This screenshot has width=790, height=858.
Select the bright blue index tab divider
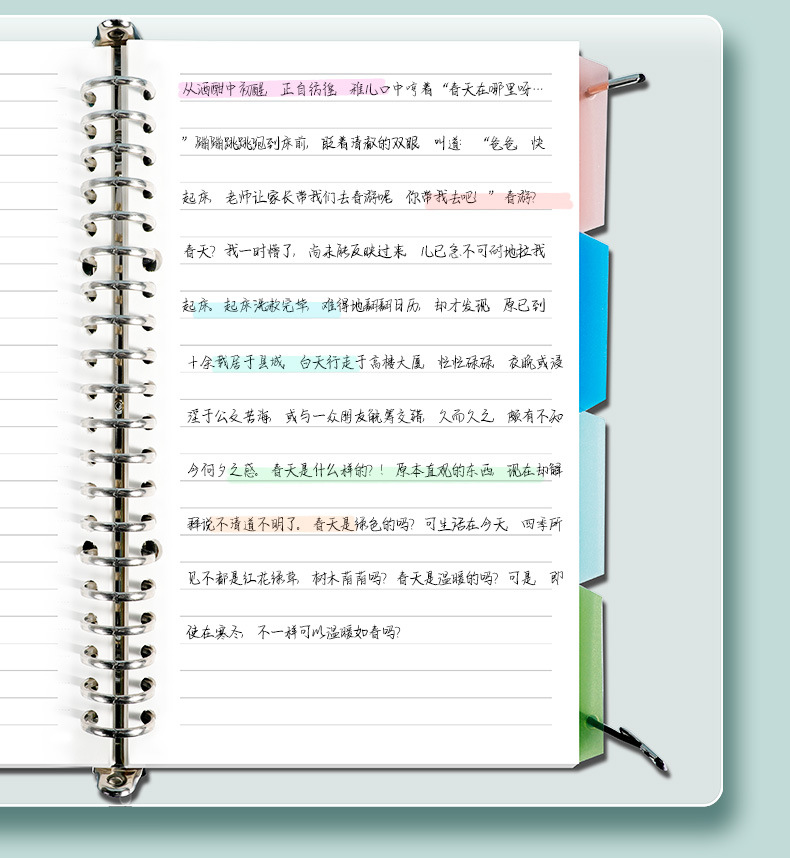pos(594,323)
